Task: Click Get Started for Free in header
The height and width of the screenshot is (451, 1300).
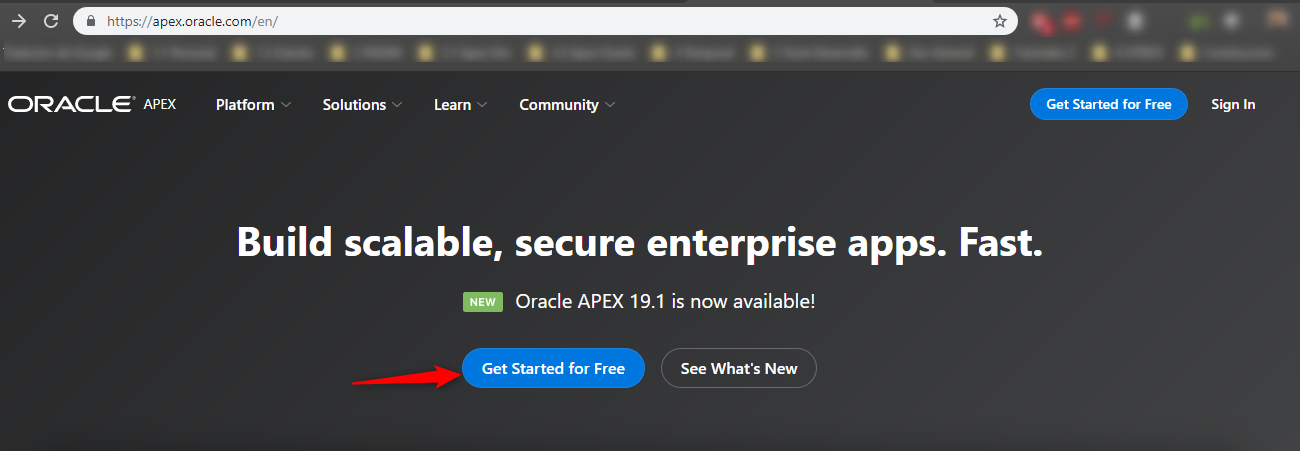Action: point(1108,104)
